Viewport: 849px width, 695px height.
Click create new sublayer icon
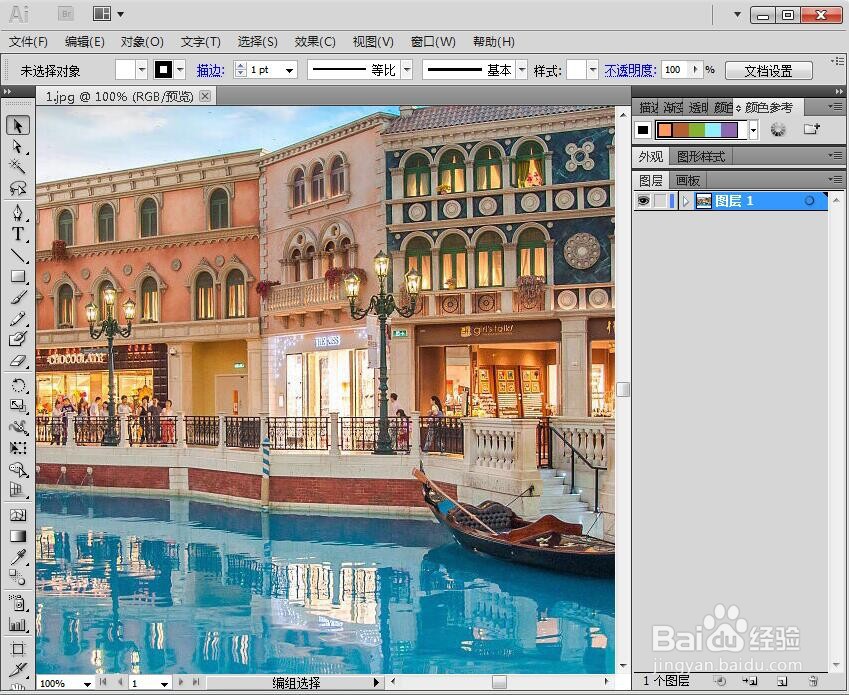click(750, 680)
